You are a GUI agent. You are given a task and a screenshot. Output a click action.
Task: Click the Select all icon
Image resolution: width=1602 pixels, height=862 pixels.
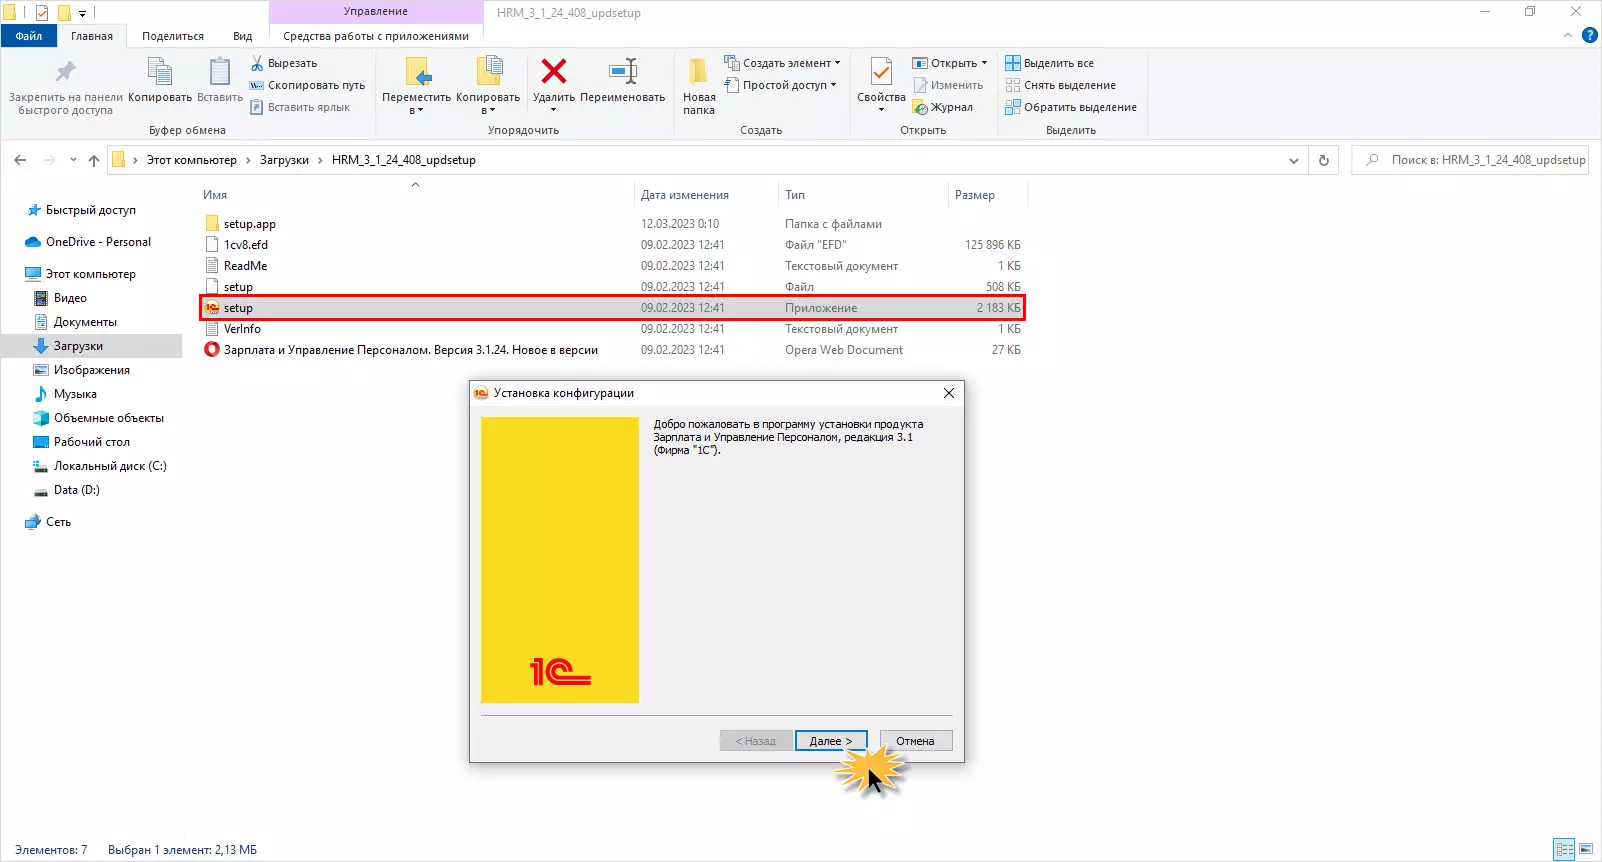pos(1013,63)
